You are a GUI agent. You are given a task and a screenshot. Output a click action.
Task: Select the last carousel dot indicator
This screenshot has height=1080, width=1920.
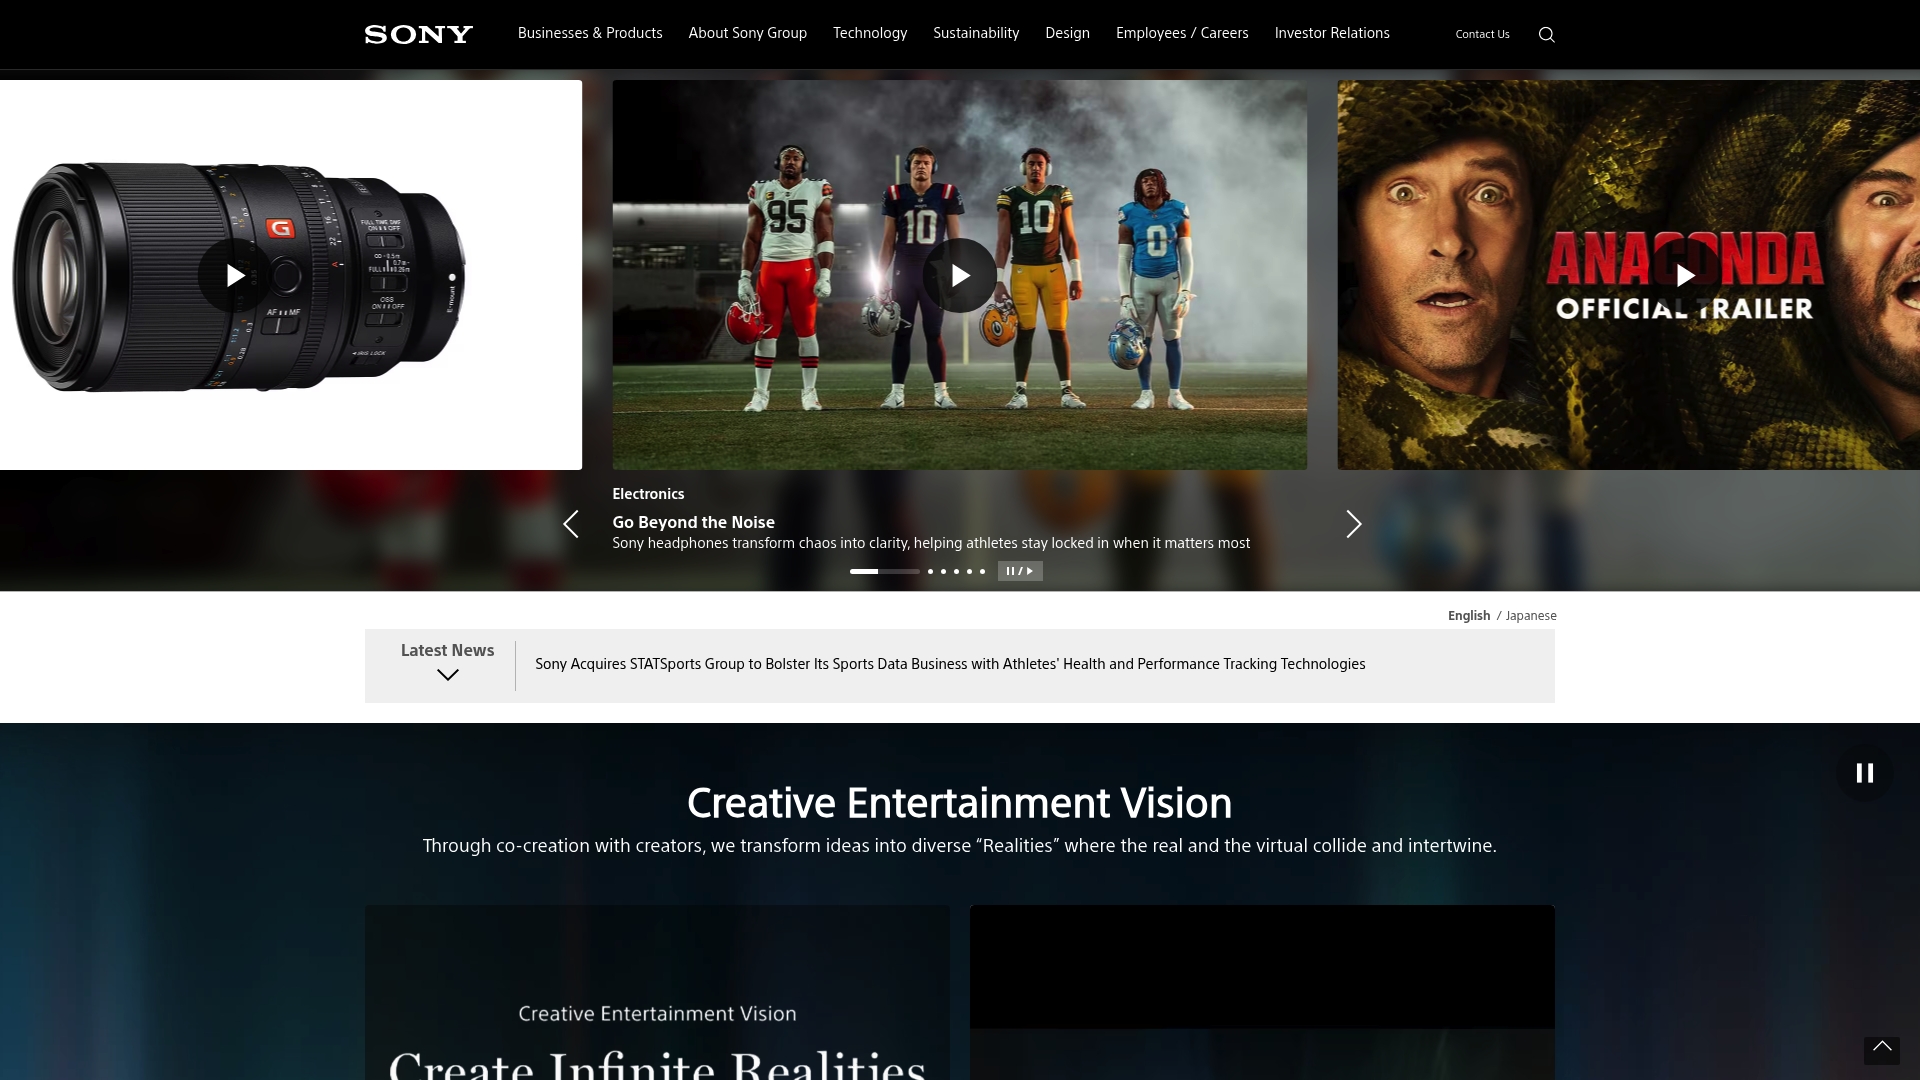click(982, 571)
